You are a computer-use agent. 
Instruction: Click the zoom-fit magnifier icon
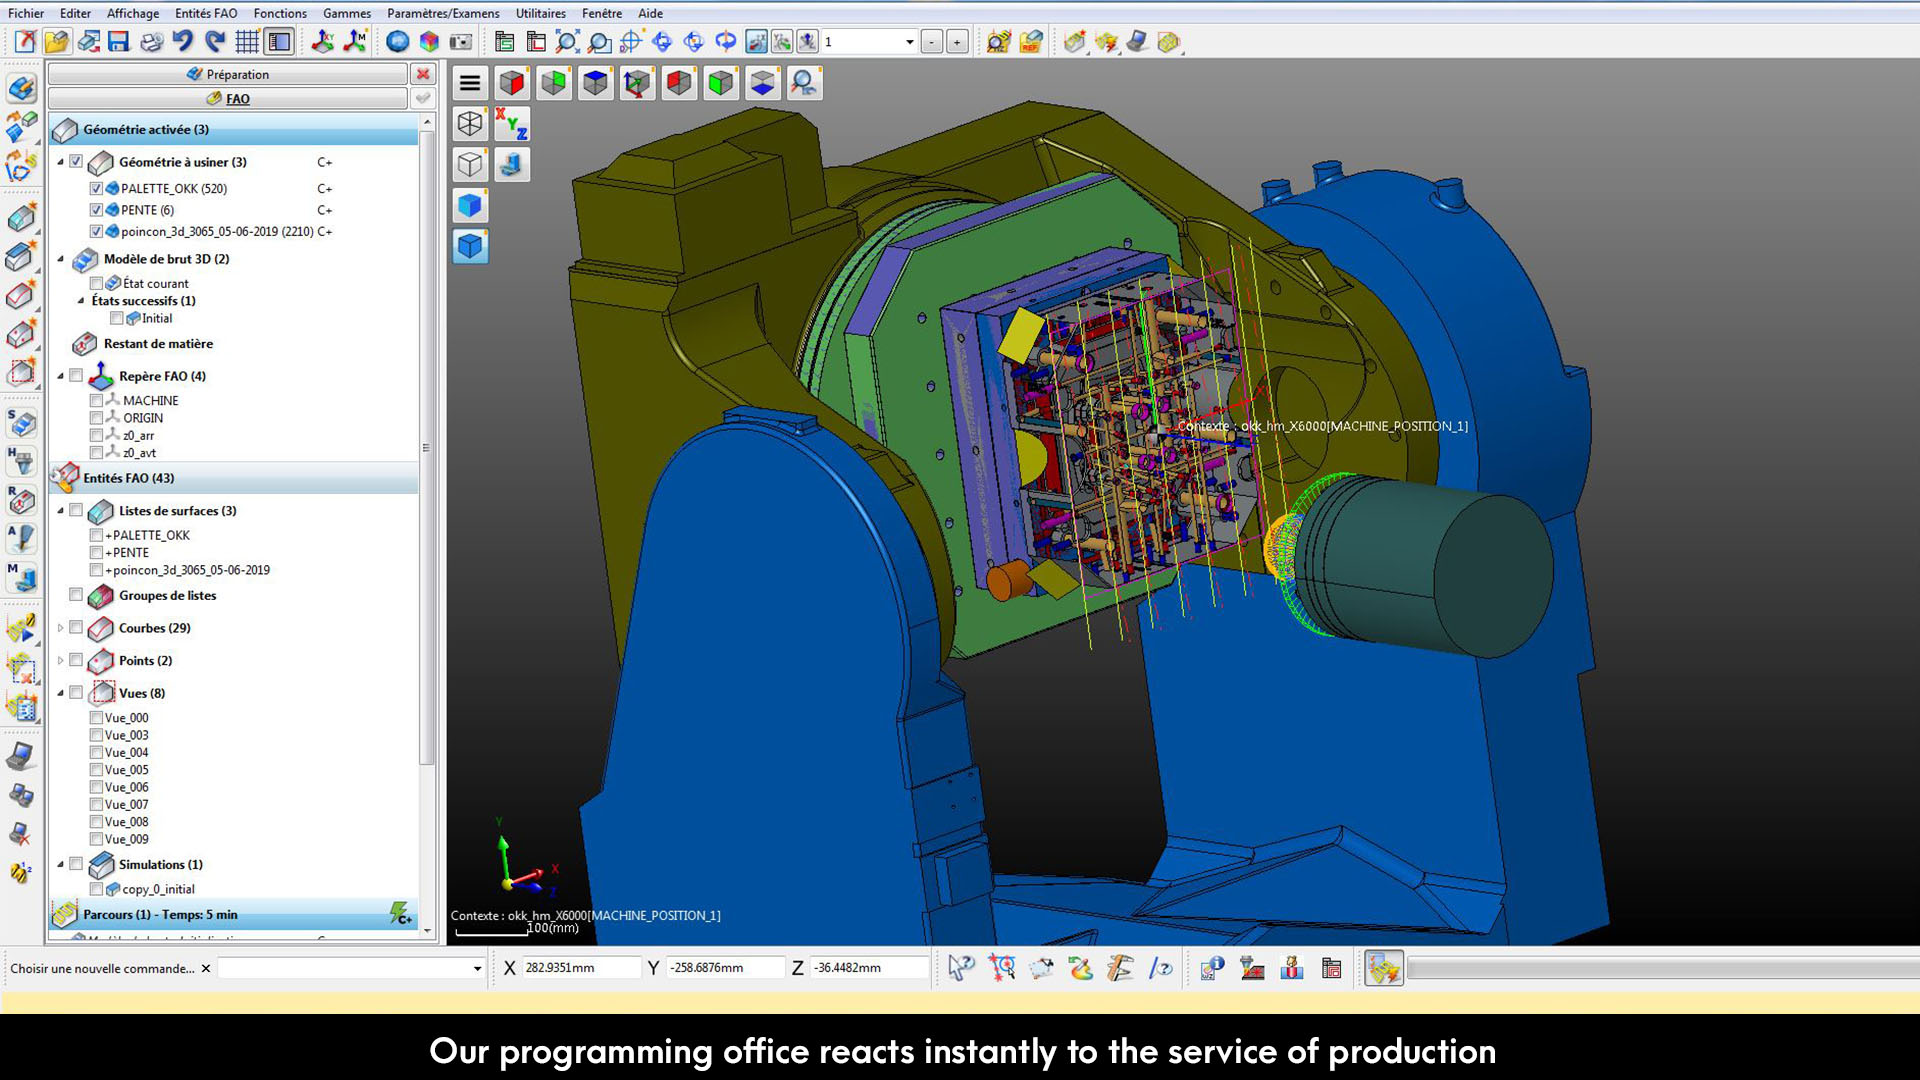point(567,42)
